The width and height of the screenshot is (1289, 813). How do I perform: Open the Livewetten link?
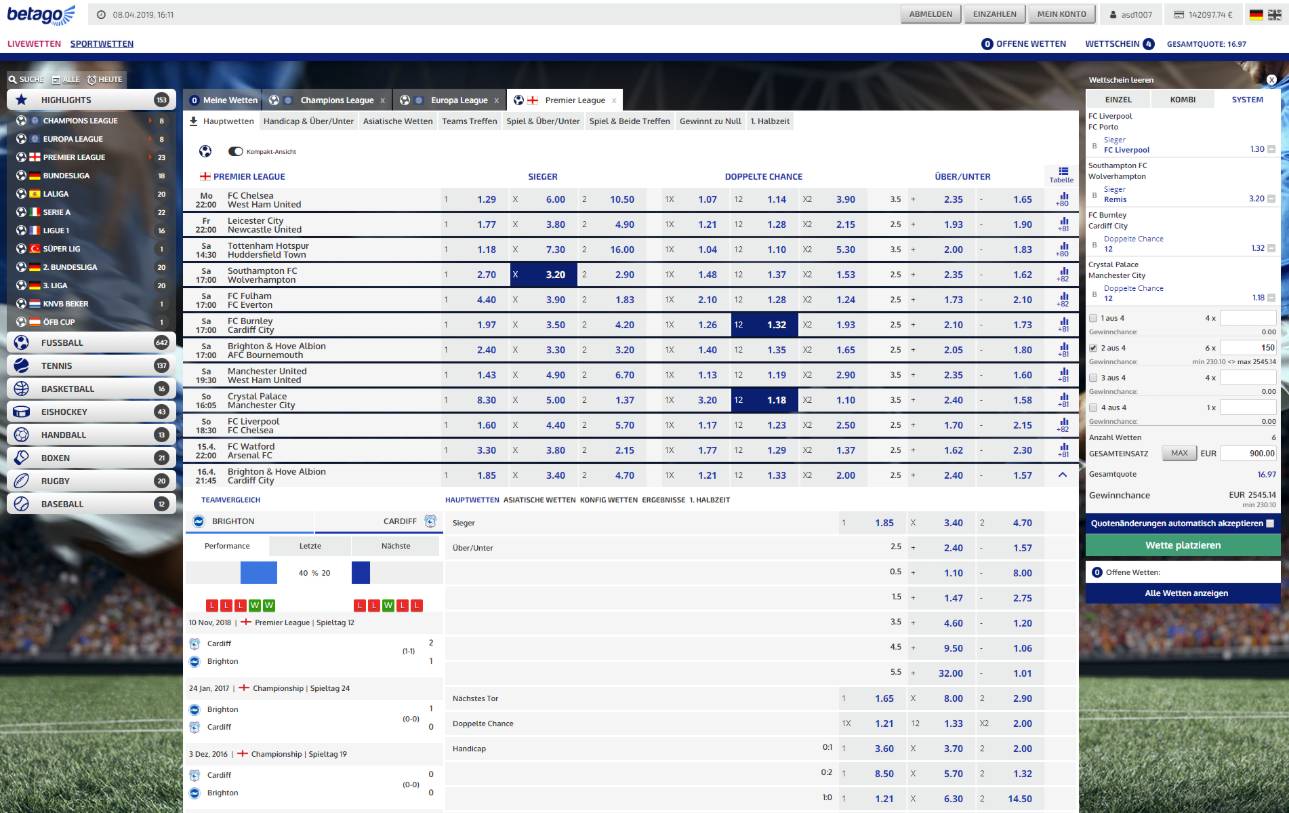click(x=34, y=44)
